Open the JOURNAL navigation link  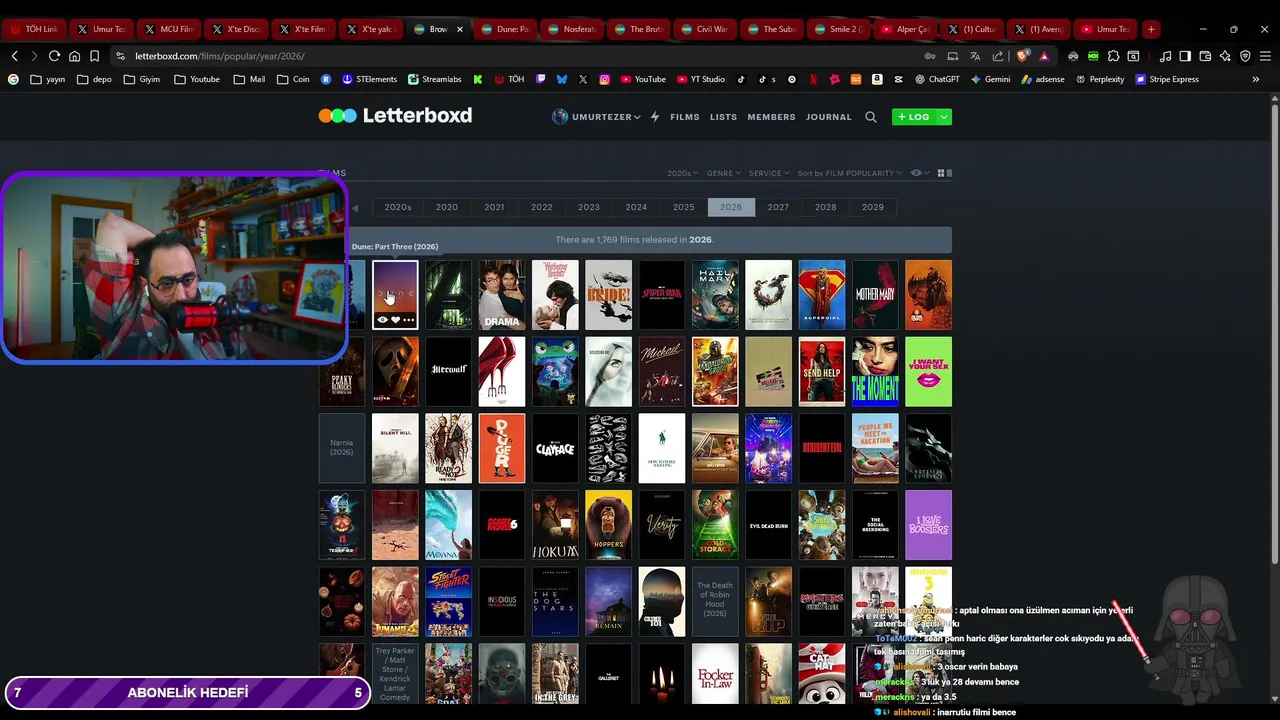click(x=829, y=117)
